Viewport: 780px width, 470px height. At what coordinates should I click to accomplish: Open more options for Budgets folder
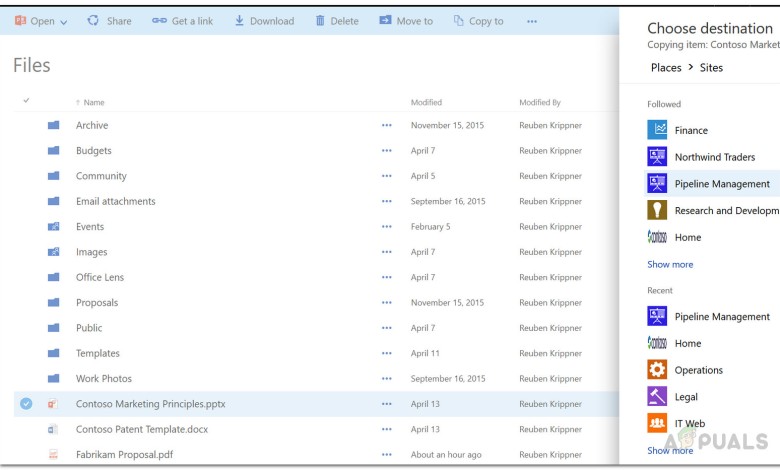coord(387,151)
